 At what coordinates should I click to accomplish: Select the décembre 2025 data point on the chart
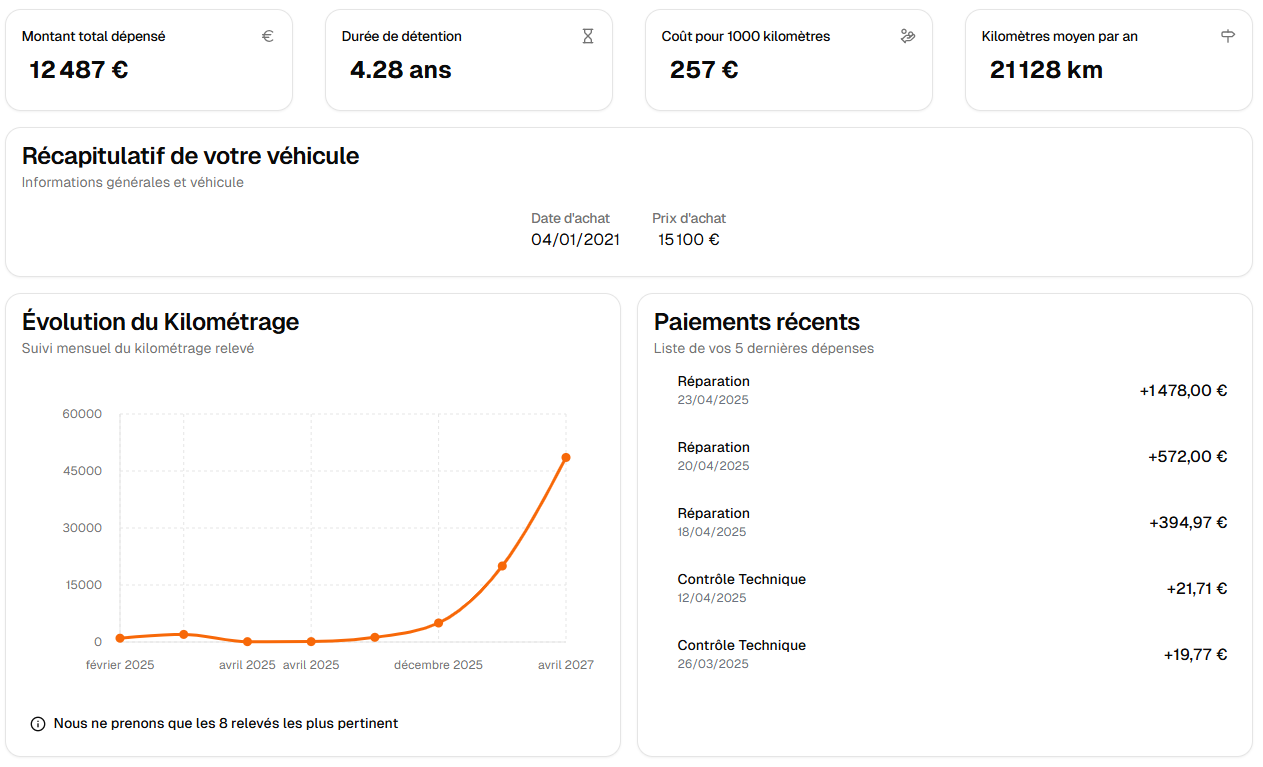click(x=438, y=623)
